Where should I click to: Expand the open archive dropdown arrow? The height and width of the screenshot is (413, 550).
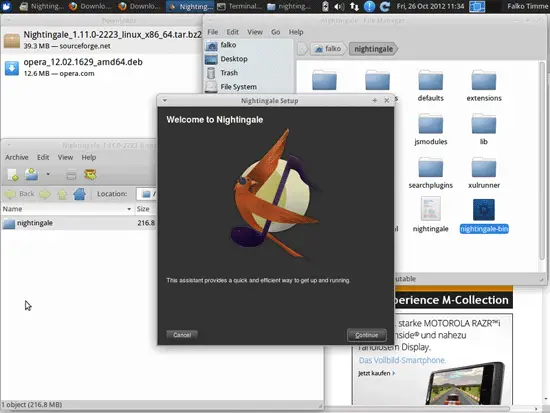(48, 174)
